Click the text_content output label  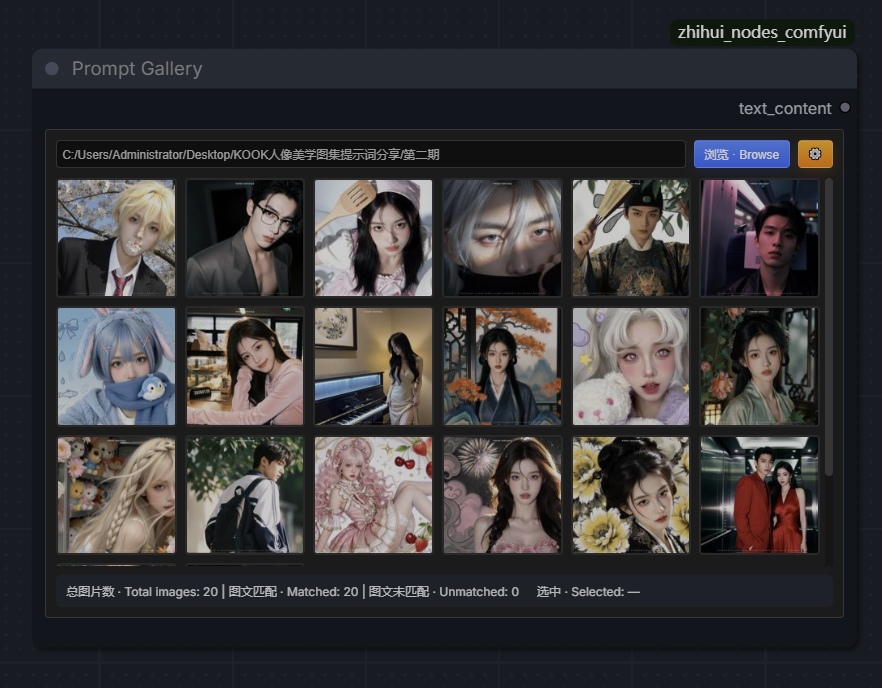pos(785,108)
